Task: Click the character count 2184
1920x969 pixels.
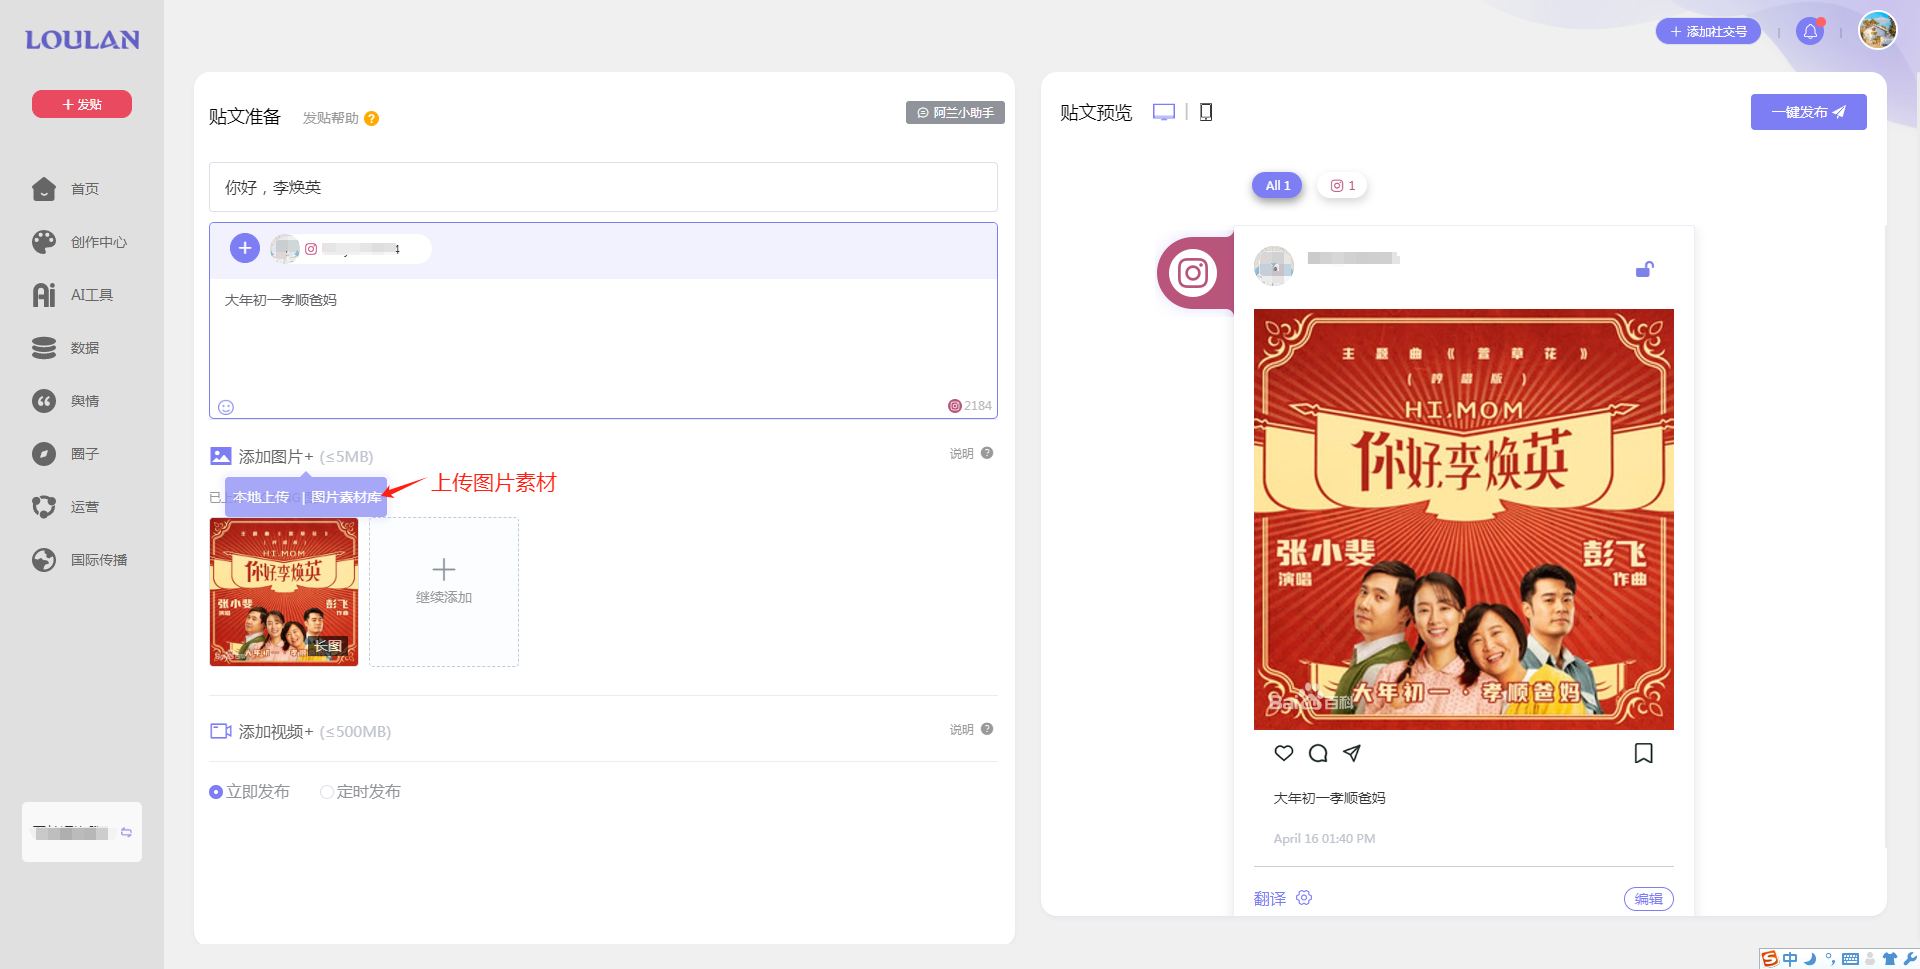Action: coord(977,406)
